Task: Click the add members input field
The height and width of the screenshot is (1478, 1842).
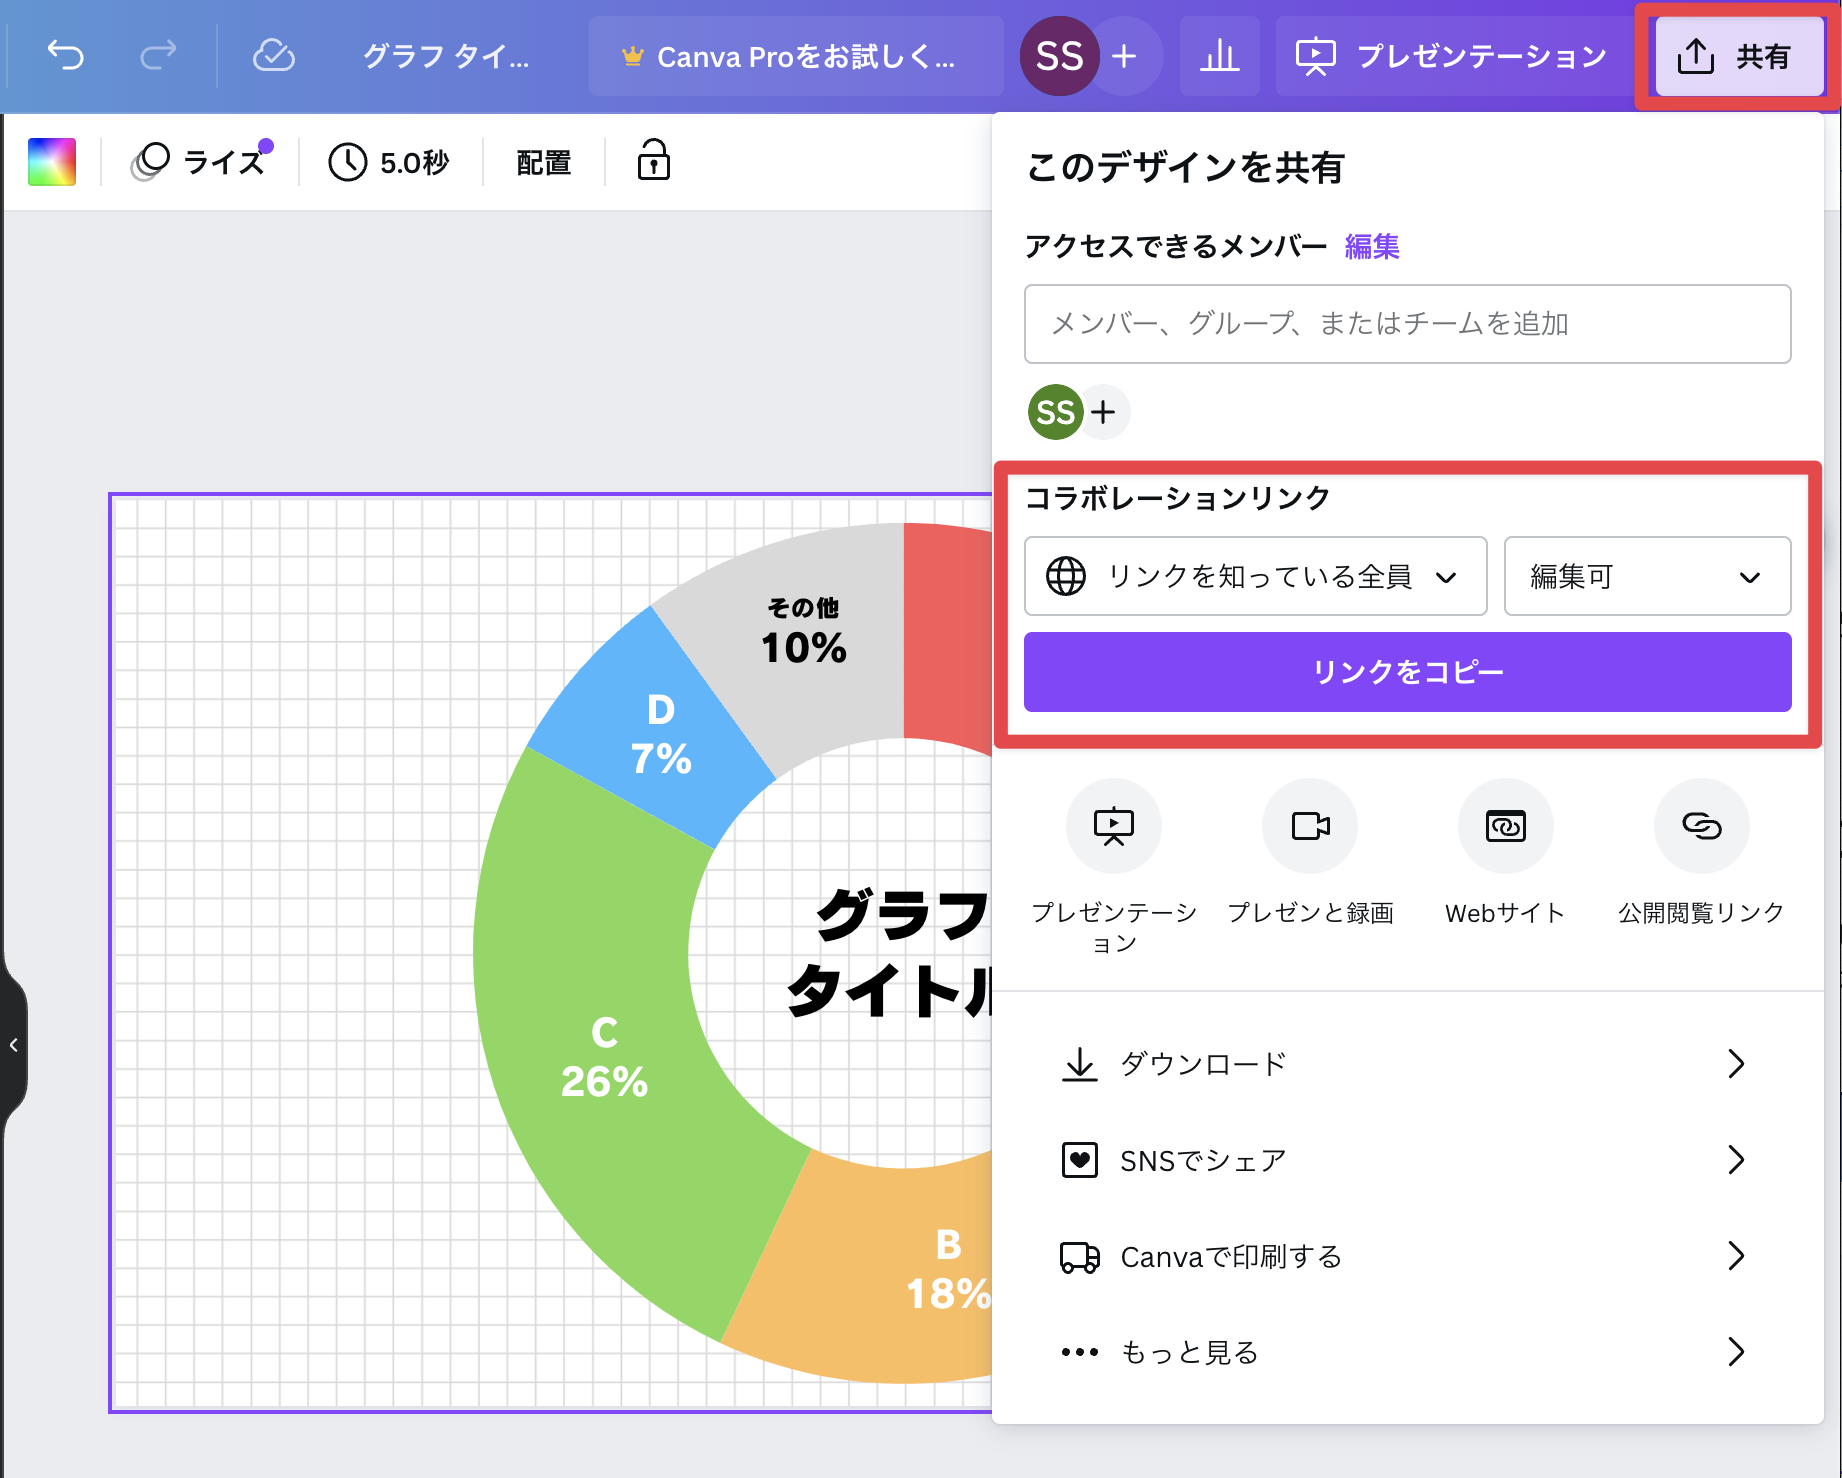Action: point(1407,324)
